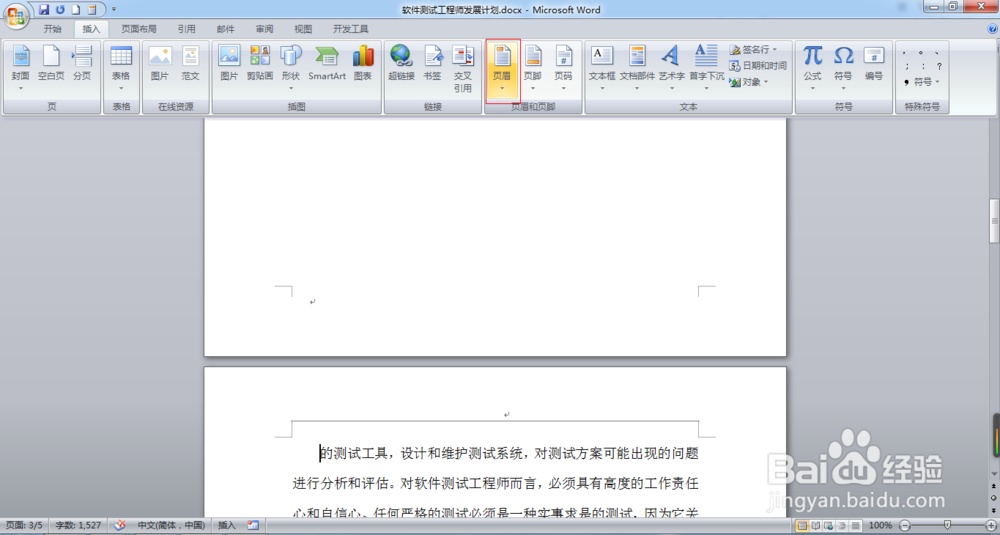Click the undo/repeat arrow in quick access toolbar

pyautogui.click(x=60, y=10)
